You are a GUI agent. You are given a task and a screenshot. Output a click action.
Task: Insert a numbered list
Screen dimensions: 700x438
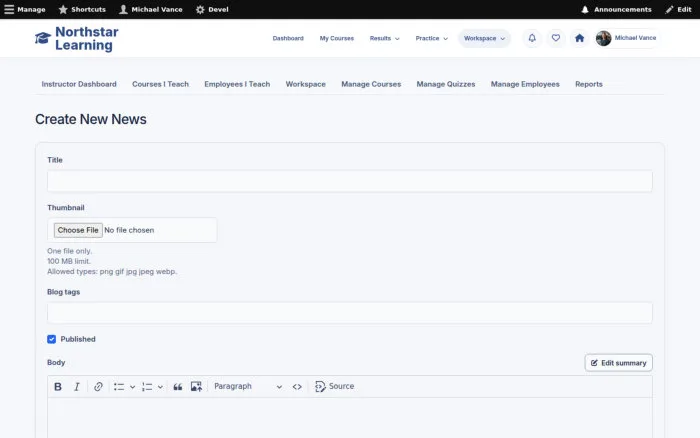pyautogui.click(x=147, y=387)
